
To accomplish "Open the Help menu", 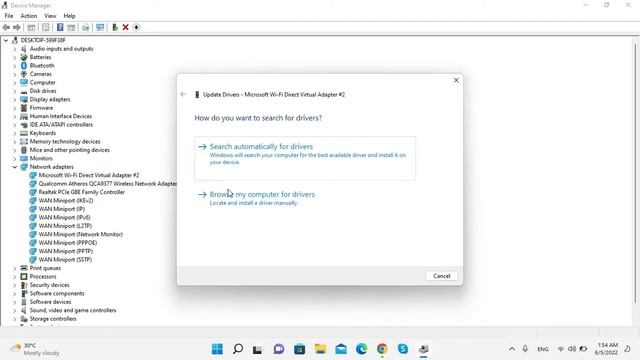I will (69, 16).
